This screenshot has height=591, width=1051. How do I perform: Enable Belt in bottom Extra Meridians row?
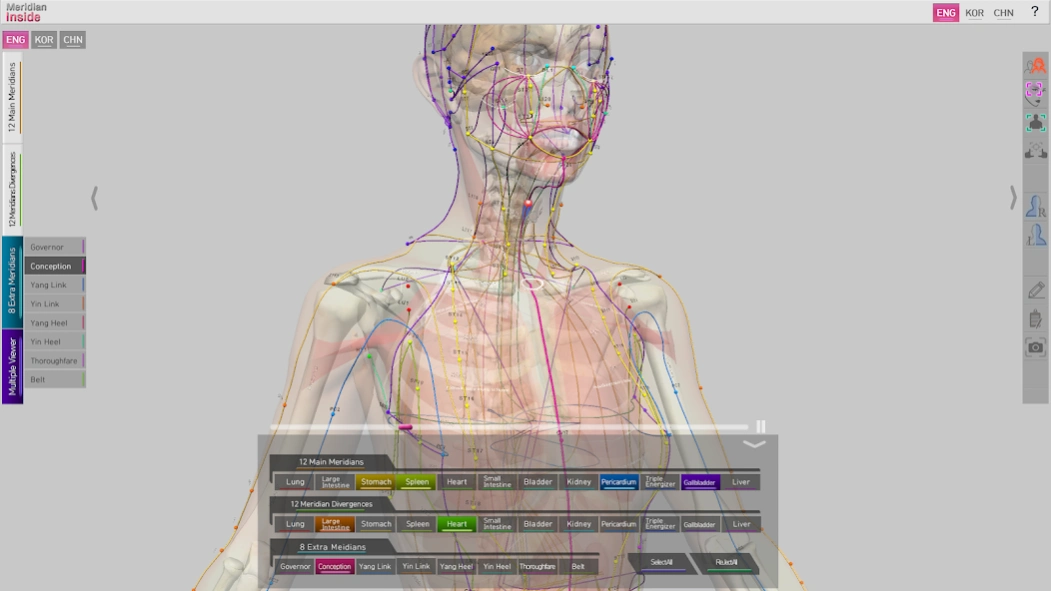(578, 566)
